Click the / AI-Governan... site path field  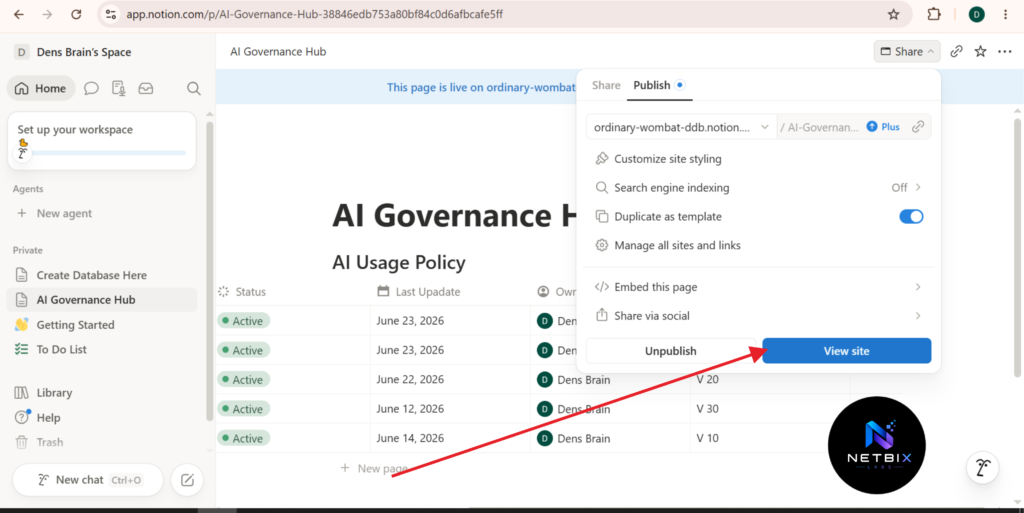point(819,127)
